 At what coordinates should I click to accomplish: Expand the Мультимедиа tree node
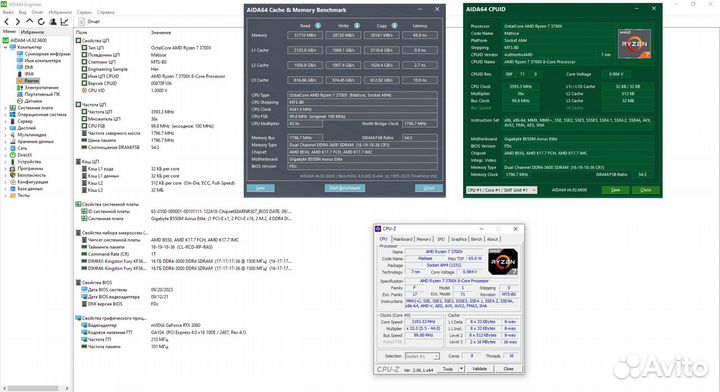click(6, 134)
